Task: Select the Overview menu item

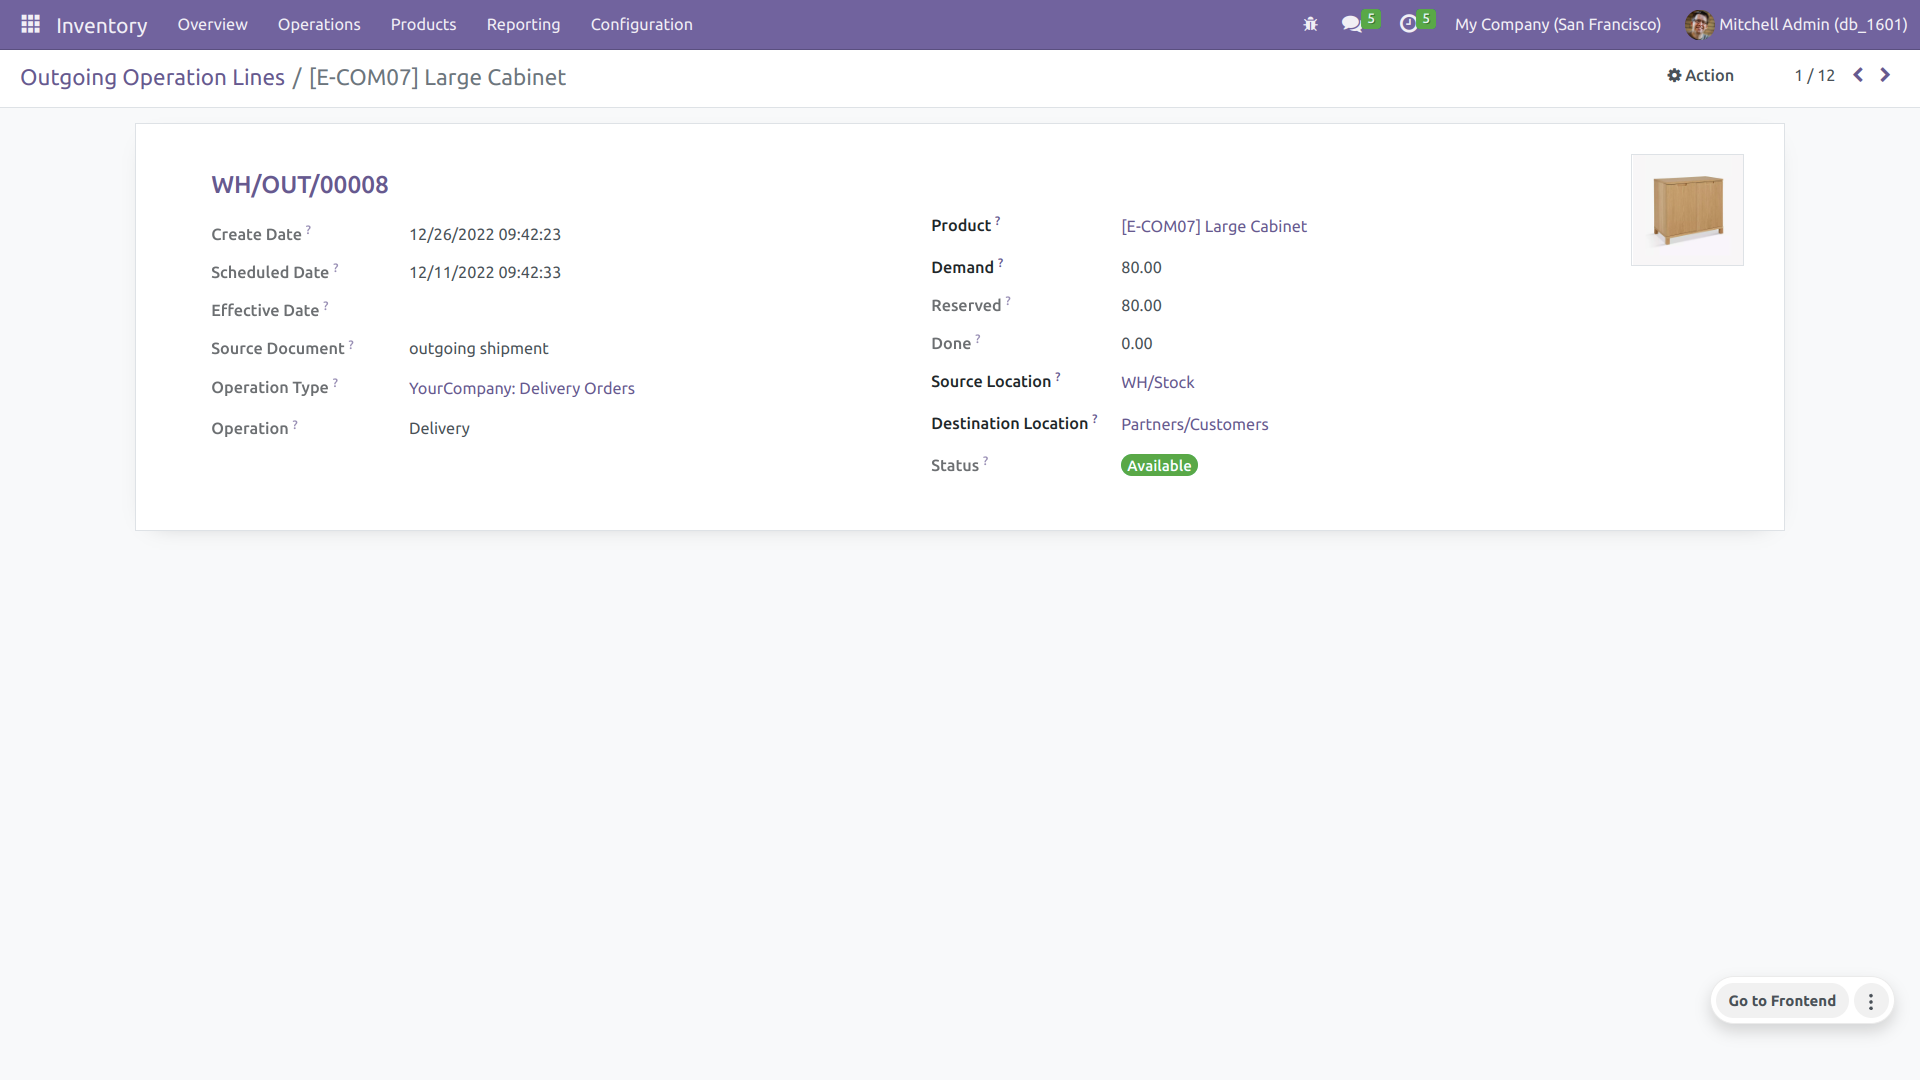Action: click(212, 24)
